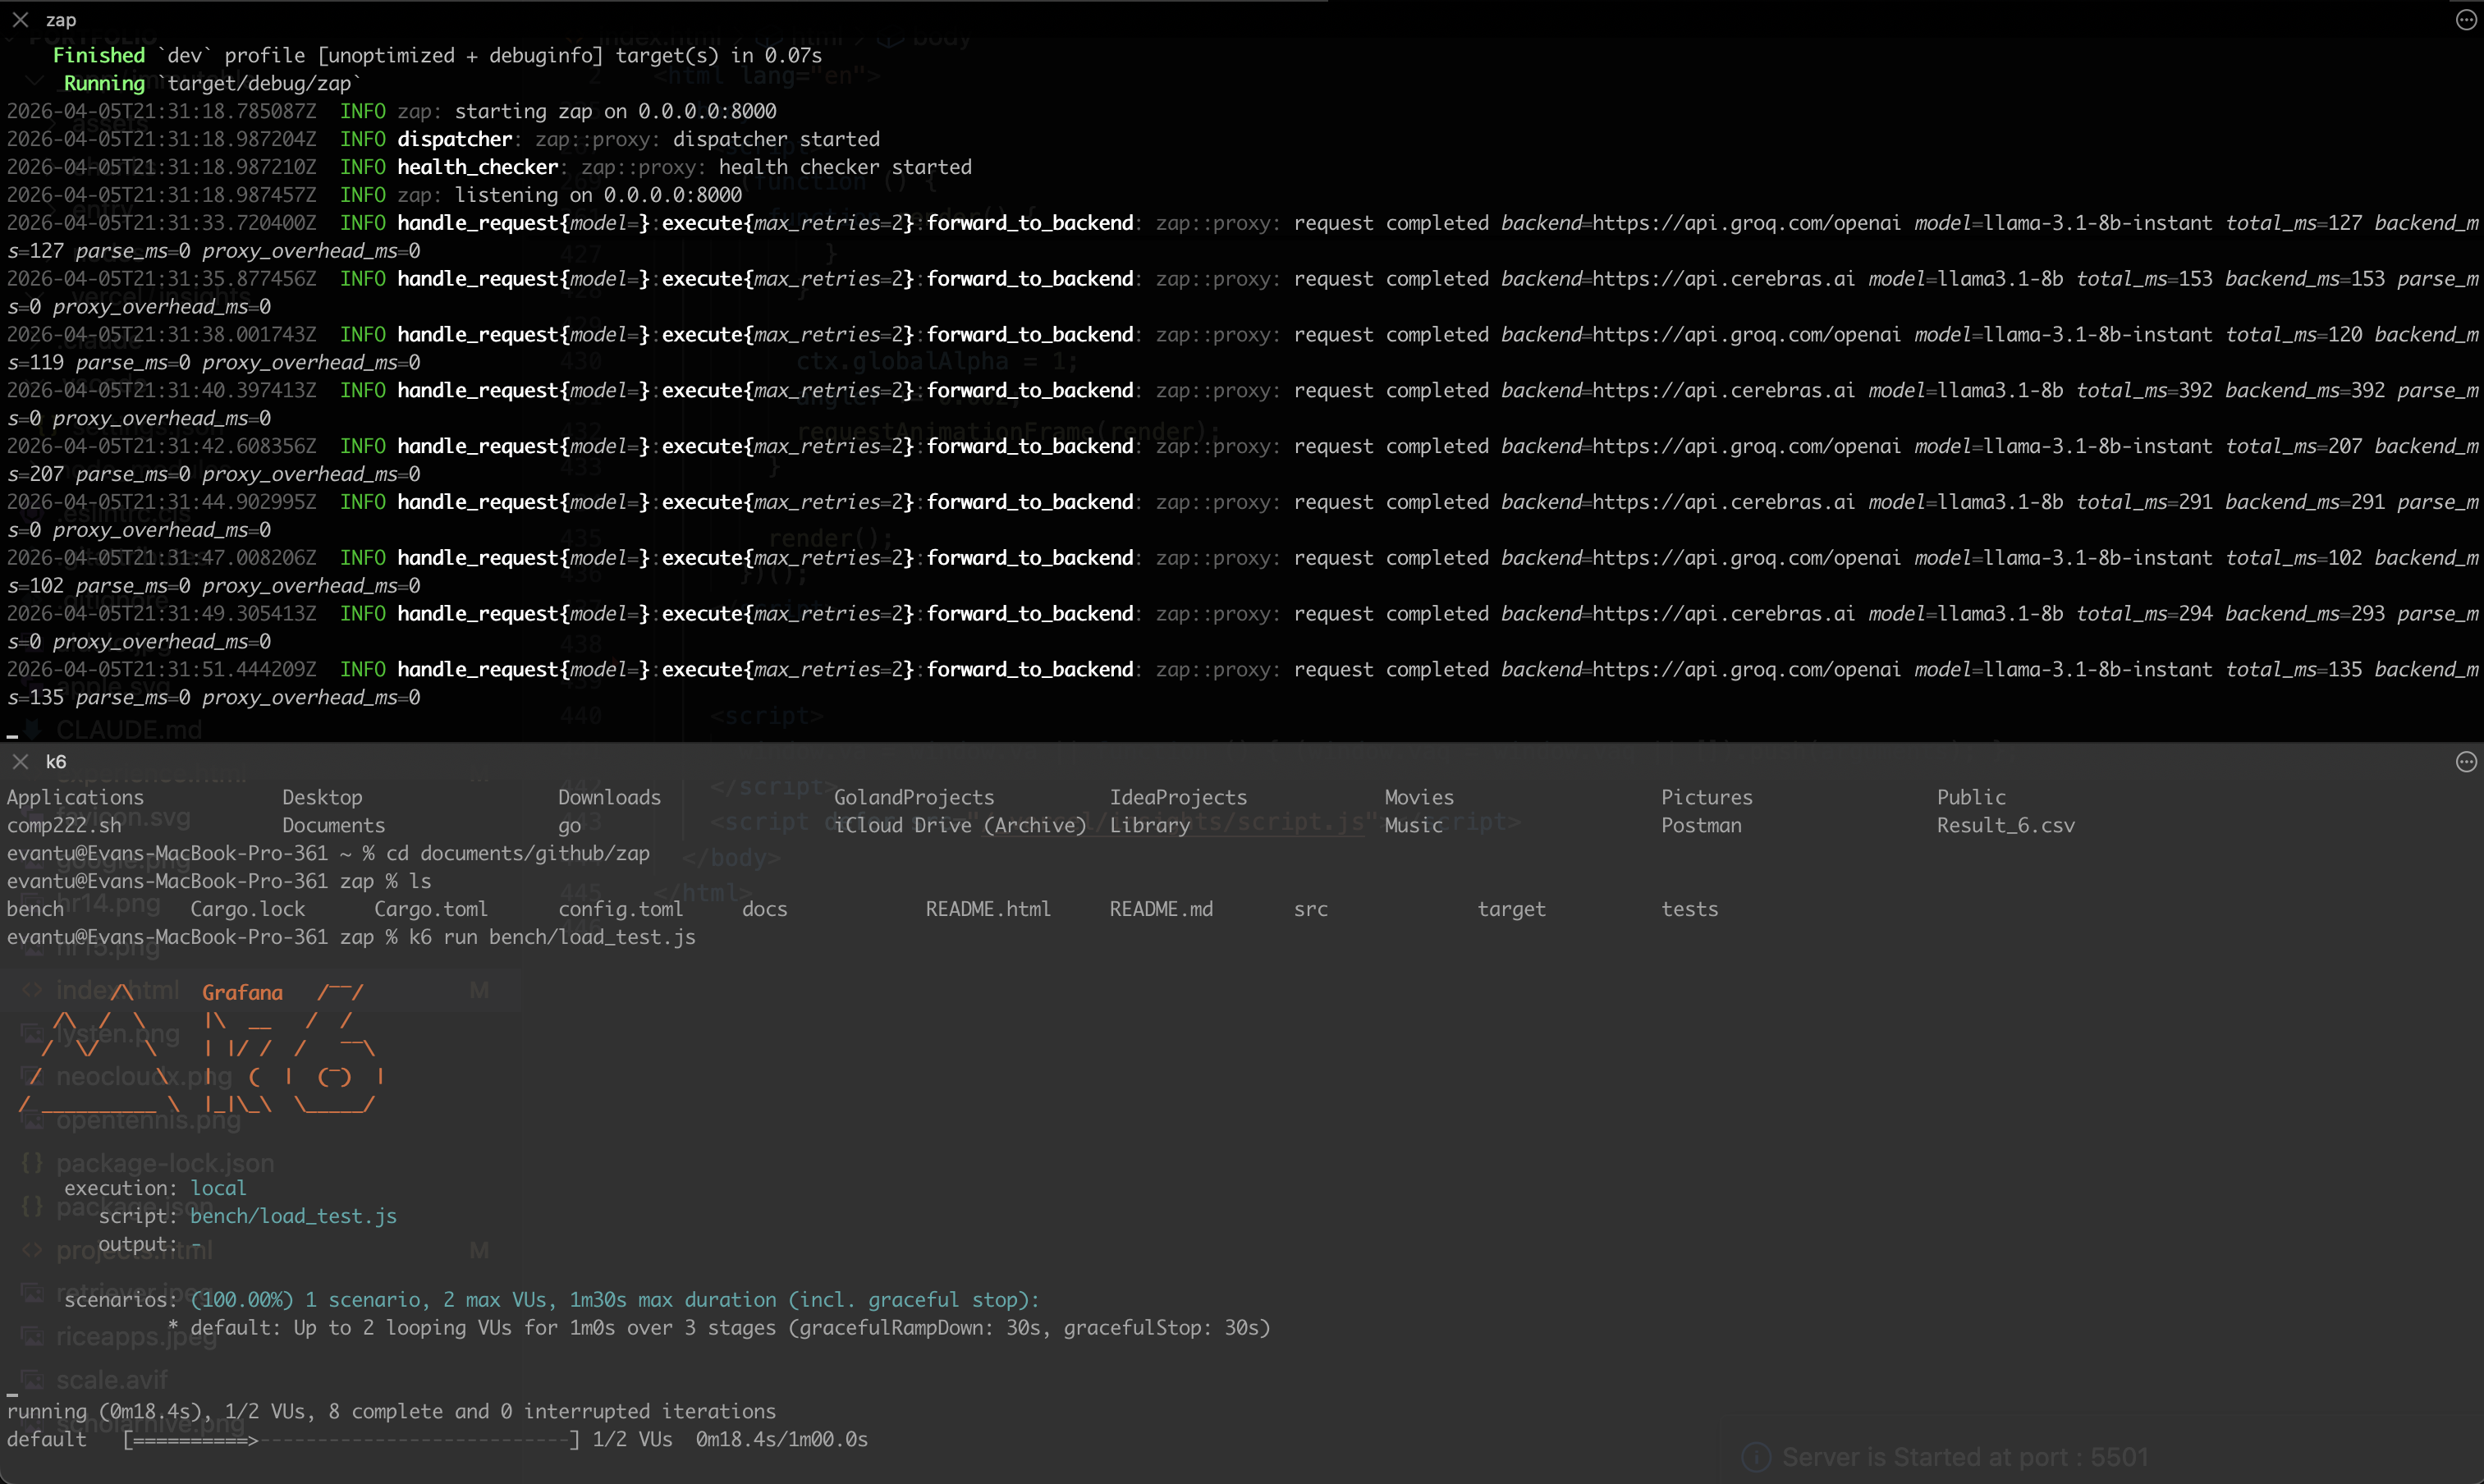The image size is (2484, 1484).
Task: Click the k6 default scenario progress bar
Action: [350, 1440]
